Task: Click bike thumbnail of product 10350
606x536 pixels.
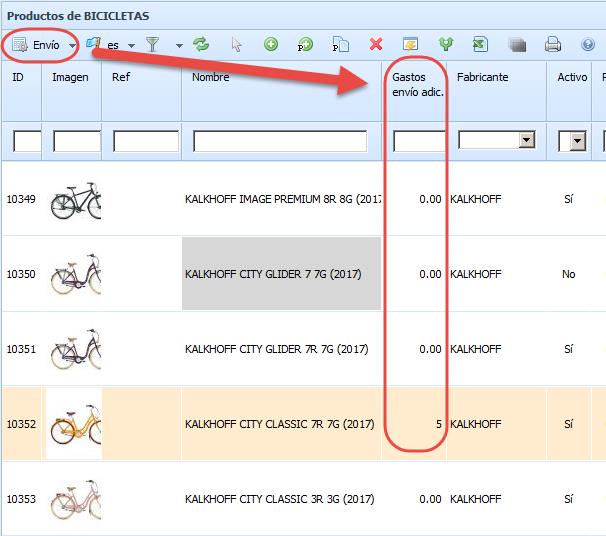Action: (x=76, y=274)
